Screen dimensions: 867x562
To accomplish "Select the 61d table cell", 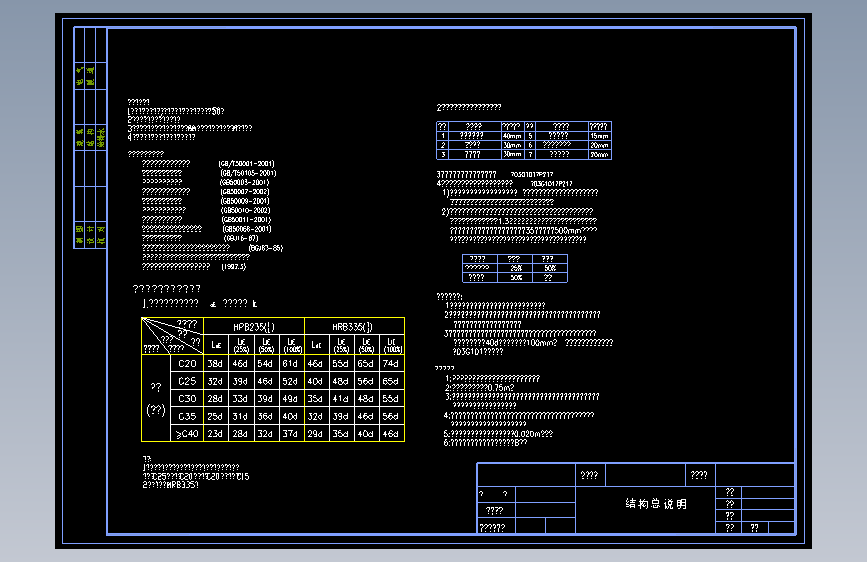I will click(290, 363).
